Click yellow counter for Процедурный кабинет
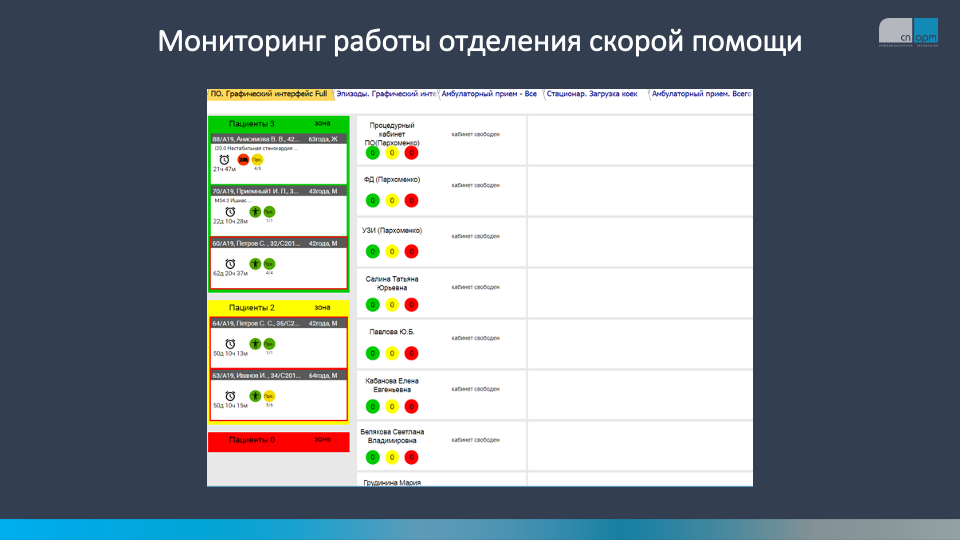The image size is (960, 540). click(392, 153)
